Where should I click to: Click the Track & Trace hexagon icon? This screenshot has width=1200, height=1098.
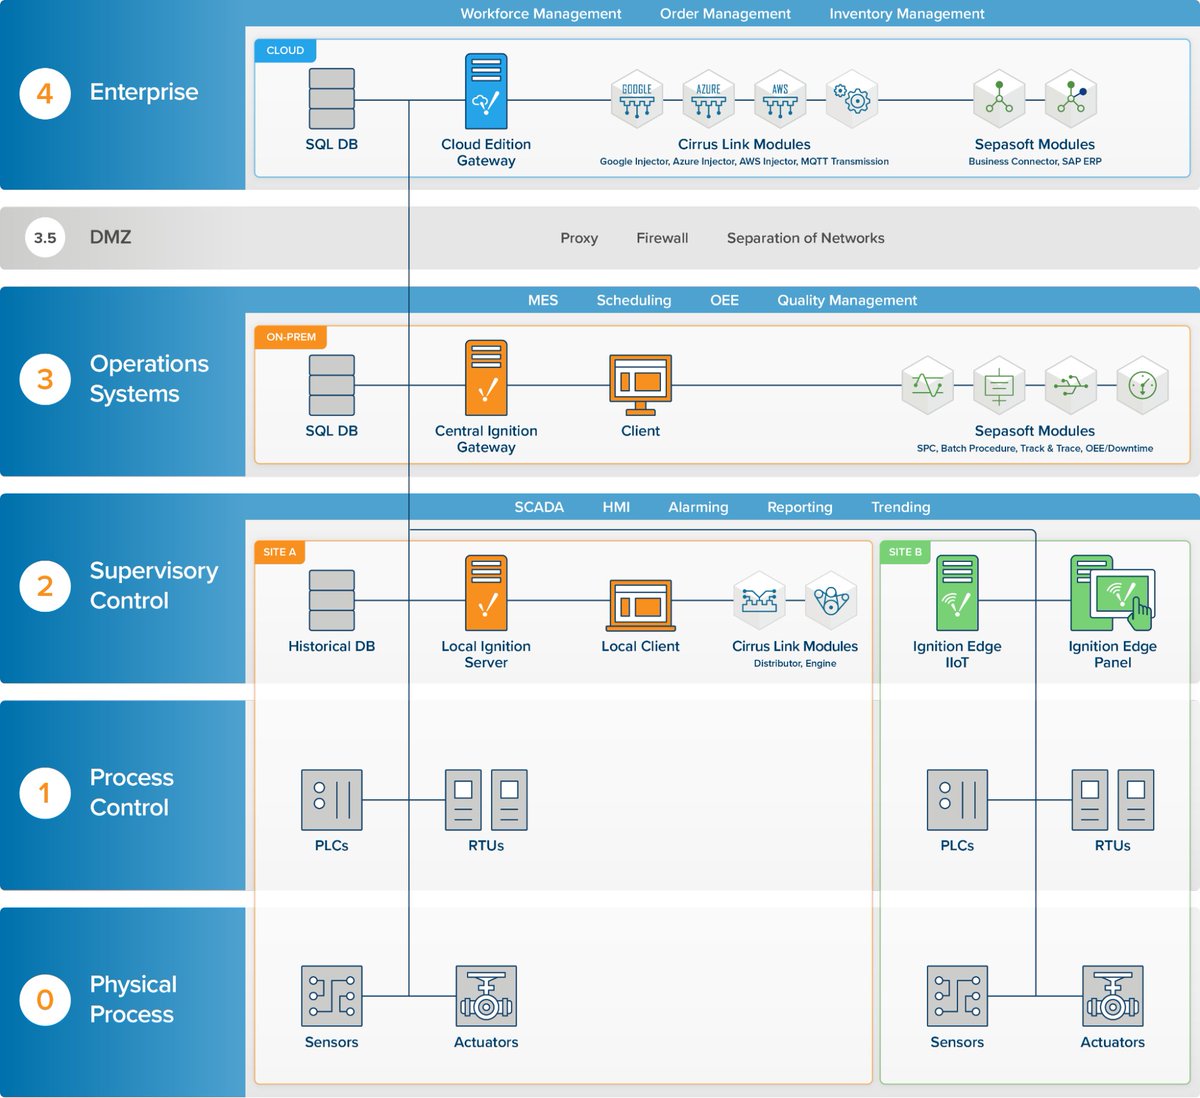click(x=1071, y=385)
